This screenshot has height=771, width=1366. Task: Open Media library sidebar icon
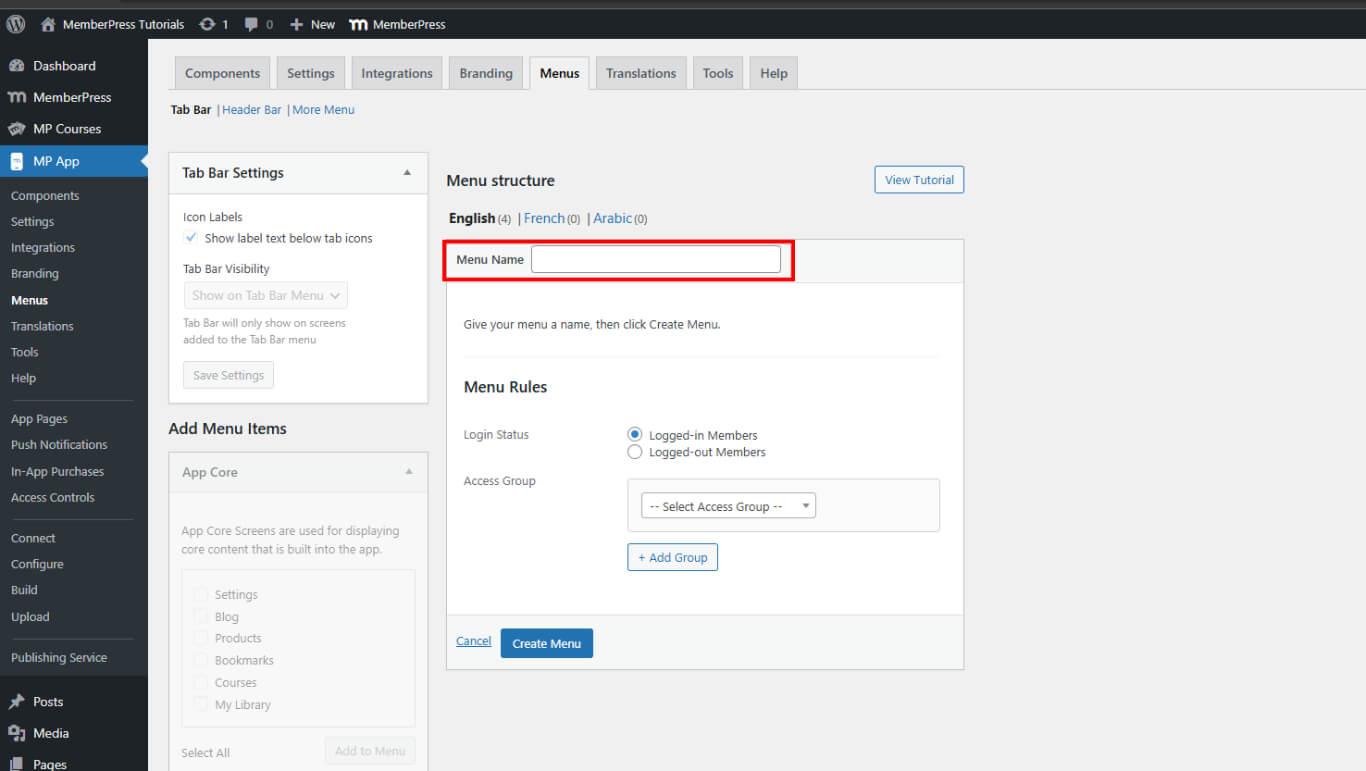(x=17, y=733)
